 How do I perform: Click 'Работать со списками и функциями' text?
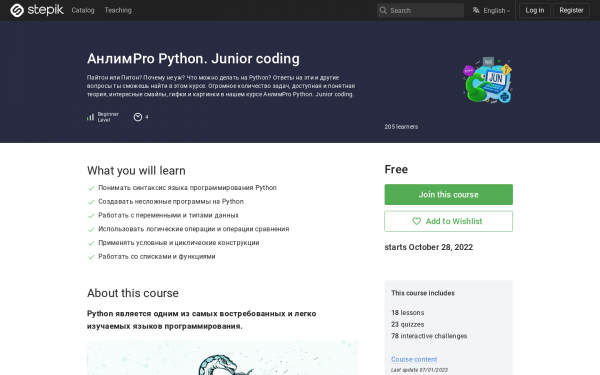[157, 257]
